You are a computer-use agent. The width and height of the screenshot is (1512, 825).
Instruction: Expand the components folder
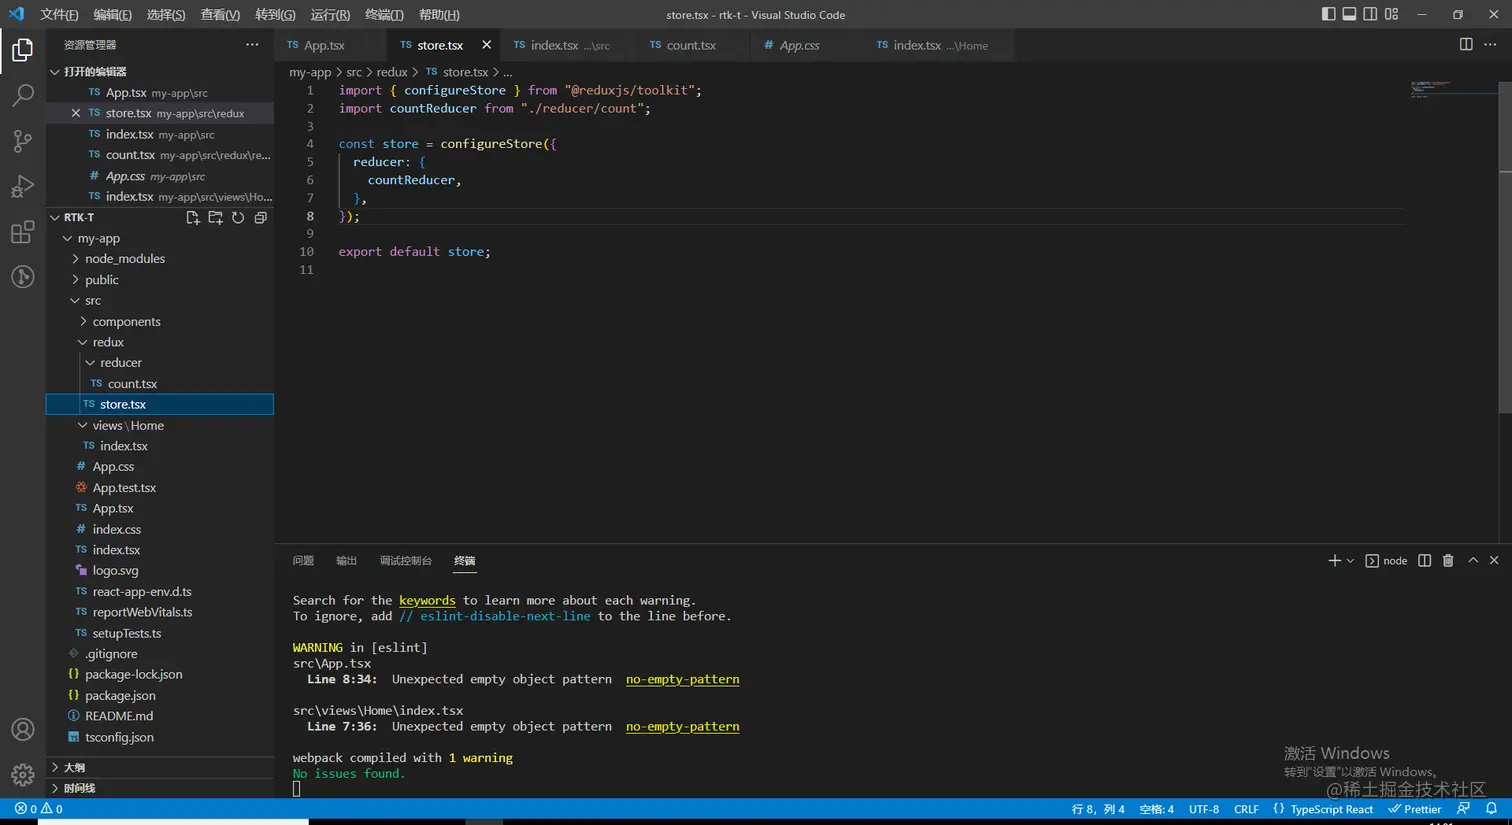[83, 322]
